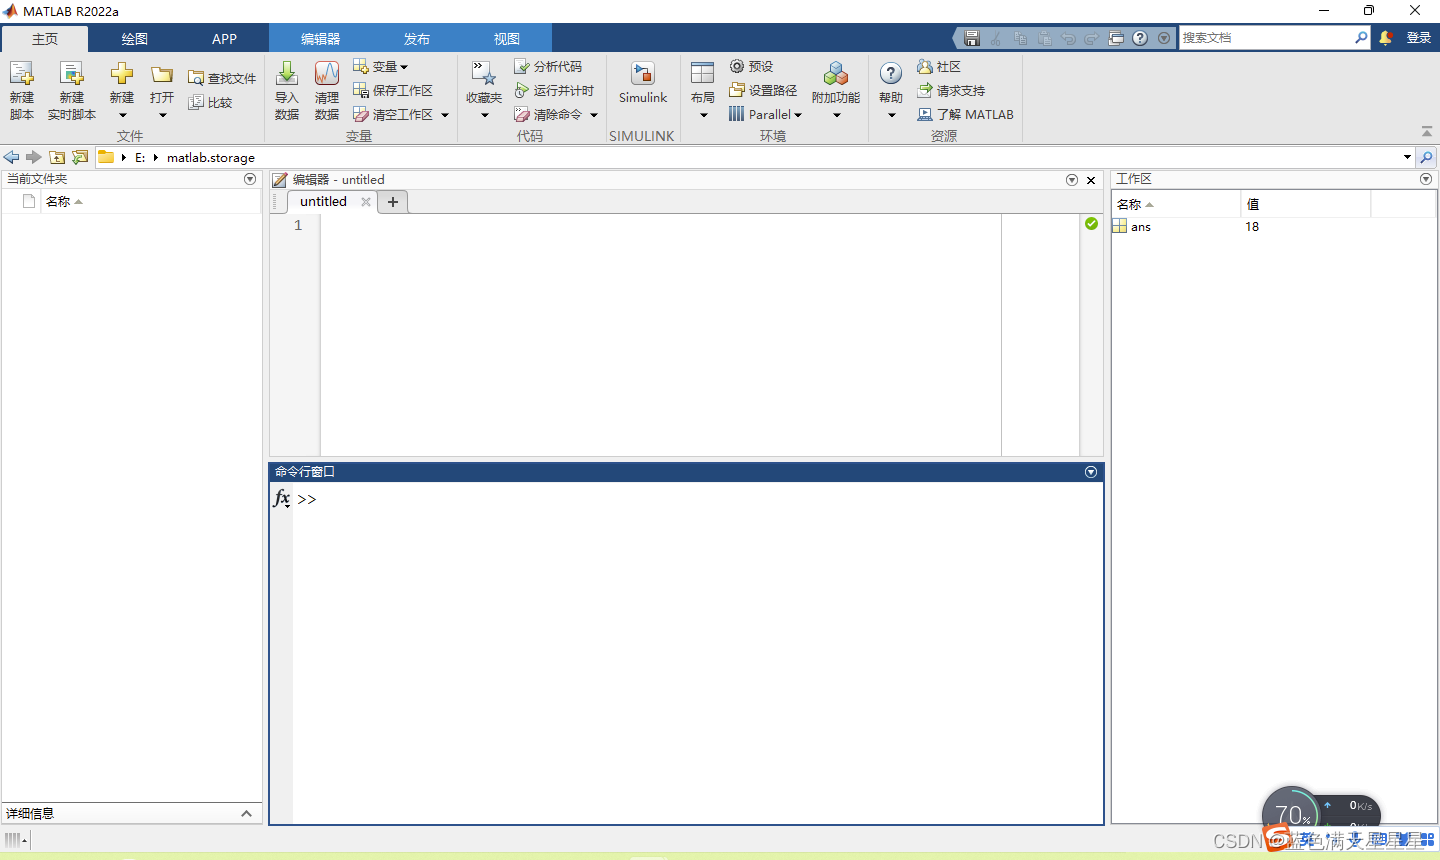This screenshot has height=860, width=1440.
Task: Switch to the APP tab
Action: pos(224,39)
